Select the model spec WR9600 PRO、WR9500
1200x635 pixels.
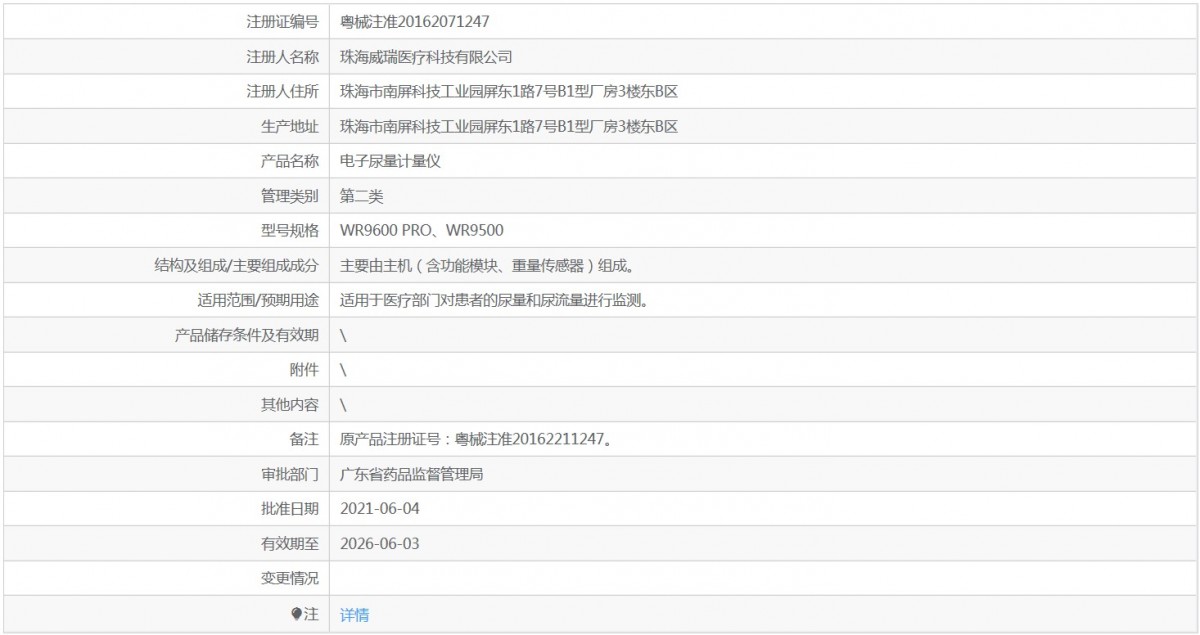click(422, 231)
